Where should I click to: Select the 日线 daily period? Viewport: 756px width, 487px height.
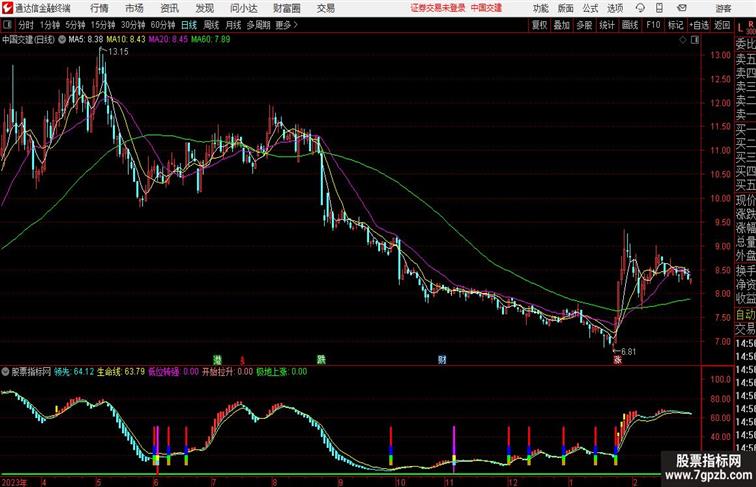coord(189,25)
